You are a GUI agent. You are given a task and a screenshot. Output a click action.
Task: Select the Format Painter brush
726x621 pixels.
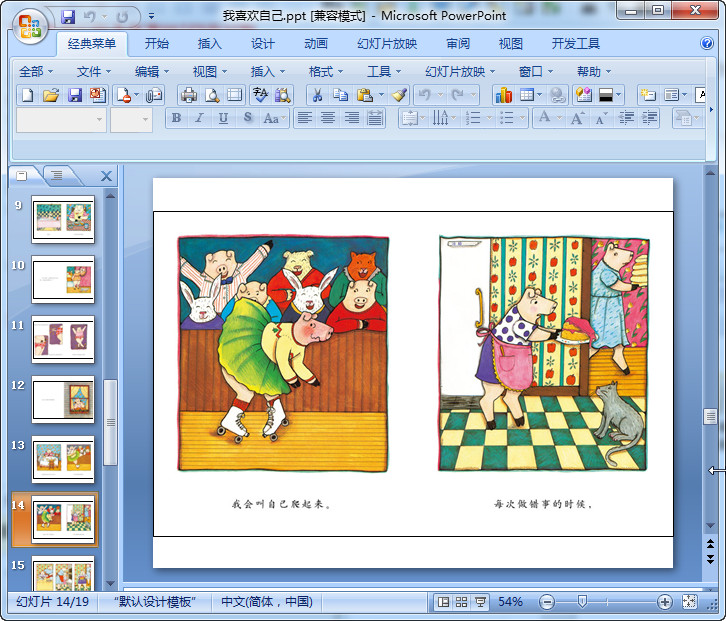tap(399, 95)
